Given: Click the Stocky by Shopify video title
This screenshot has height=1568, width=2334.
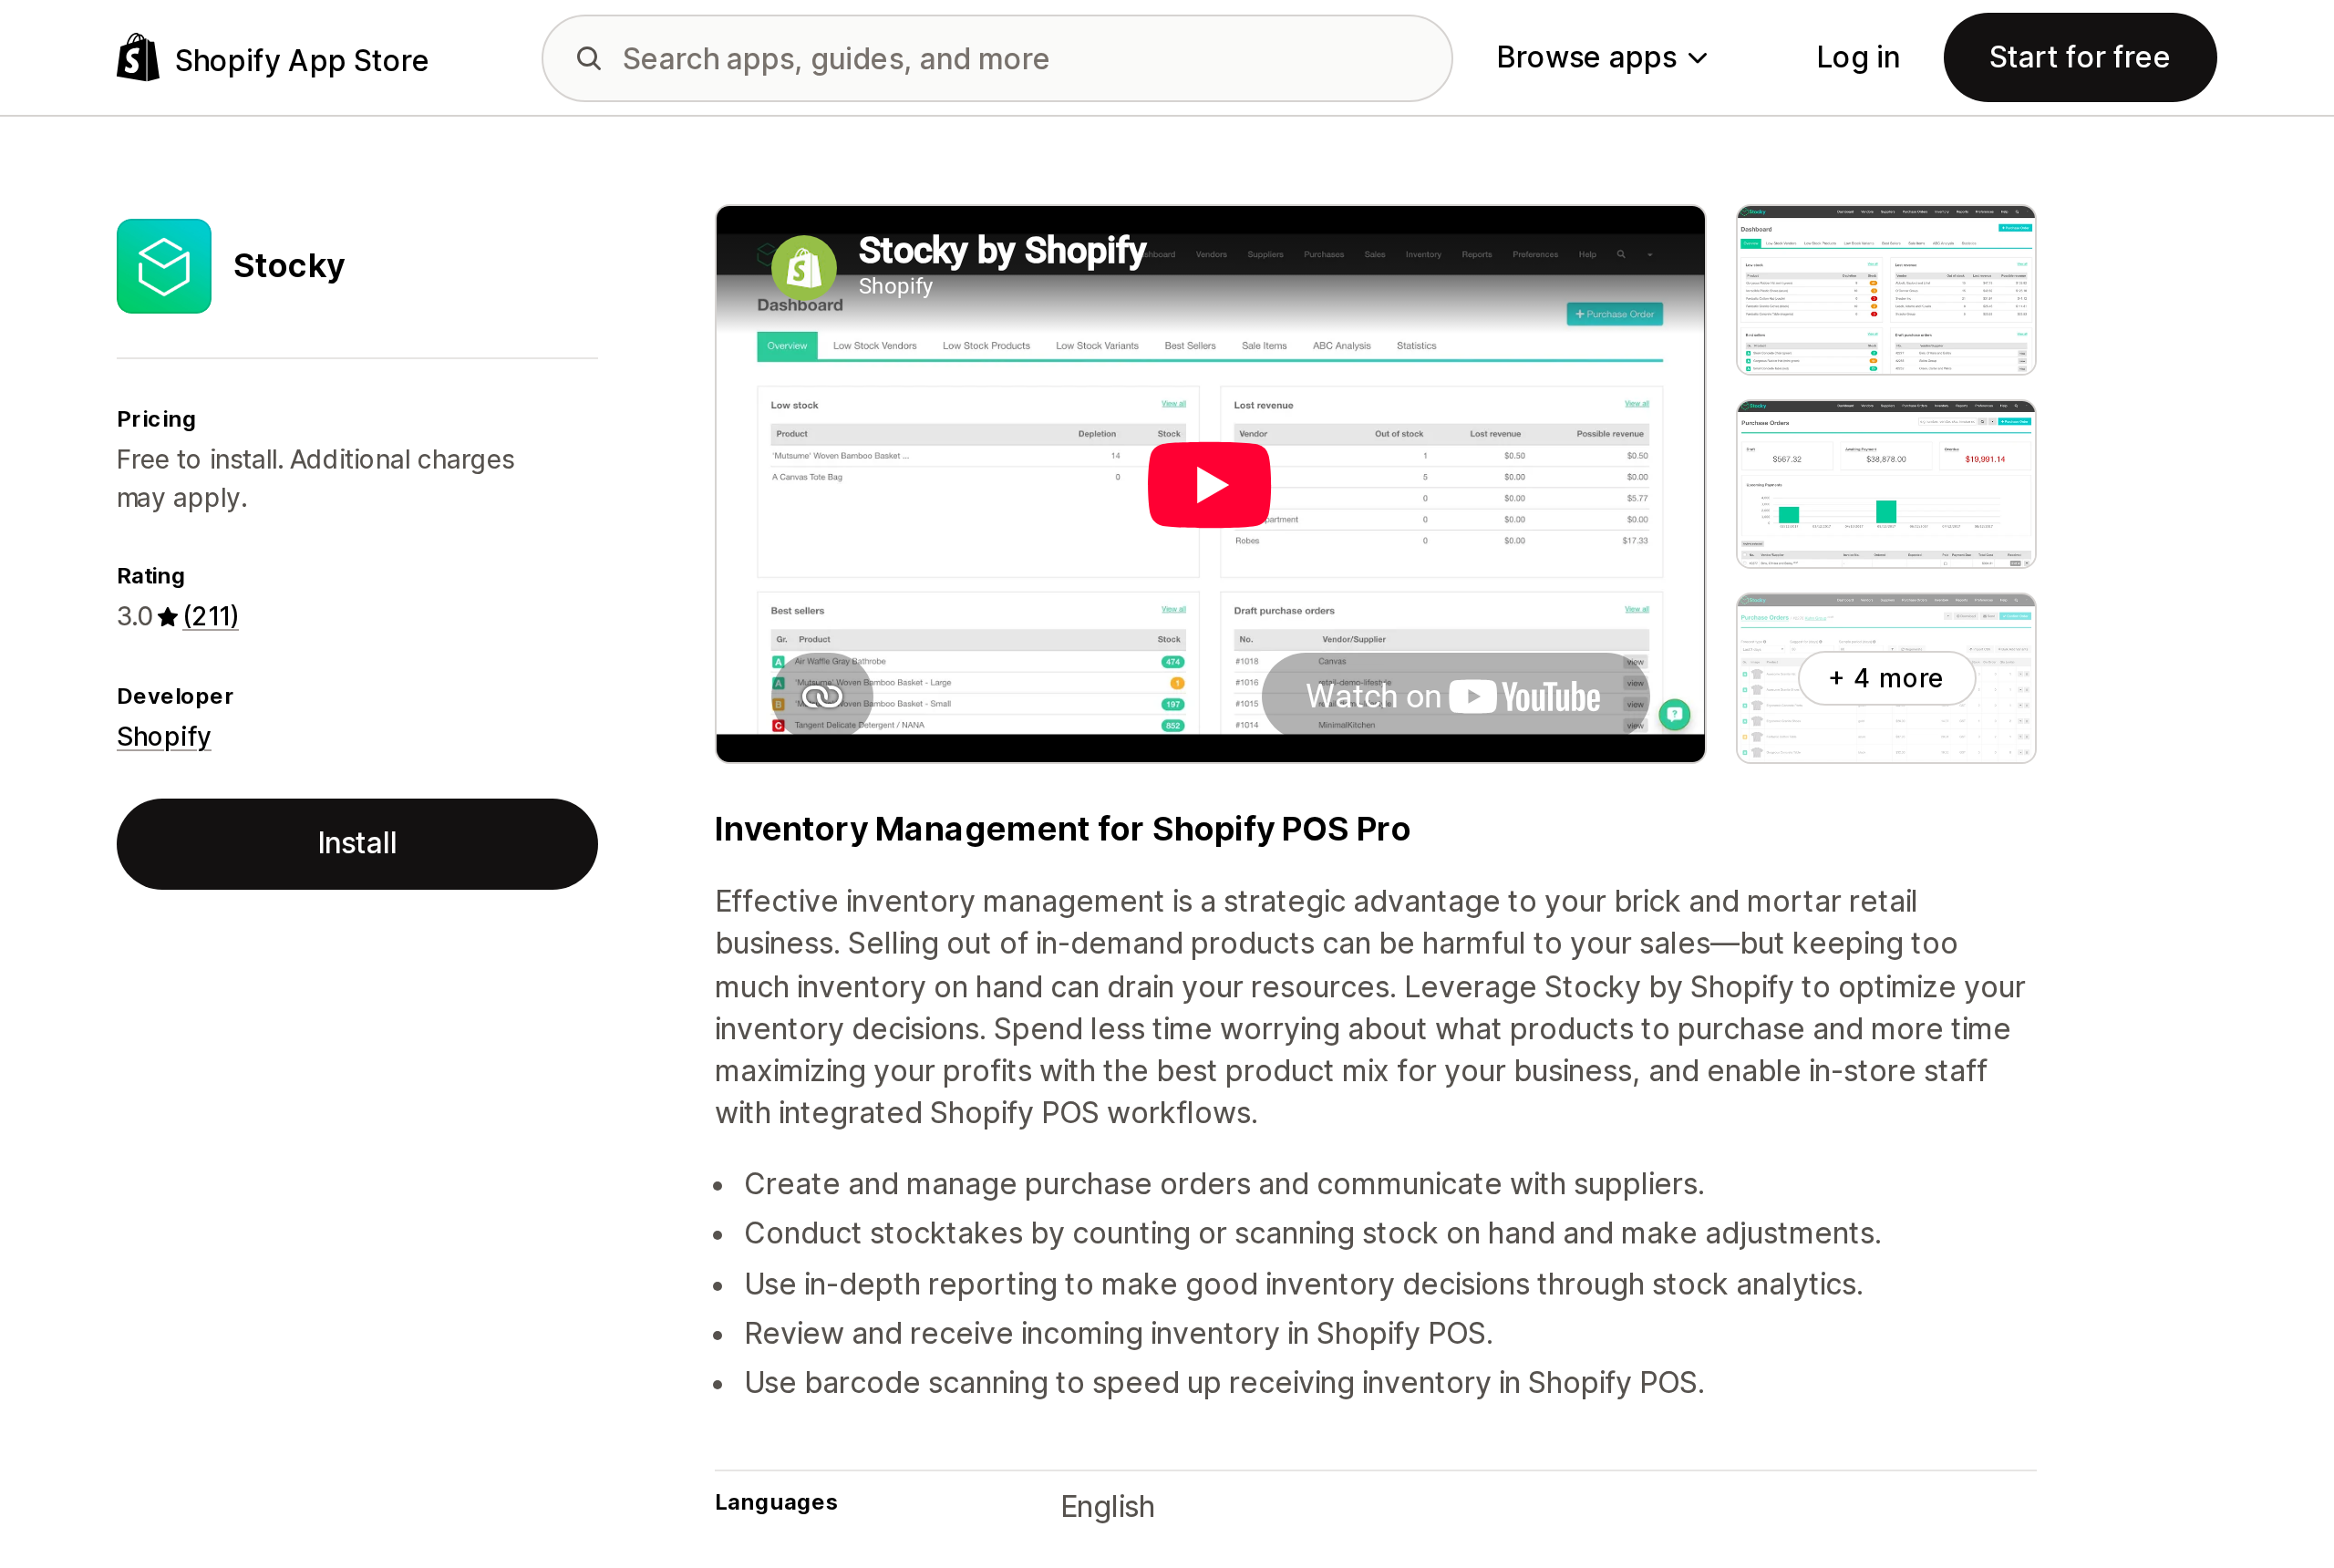Looking at the screenshot, I should pyautogui.click(x=1002, y=250).
